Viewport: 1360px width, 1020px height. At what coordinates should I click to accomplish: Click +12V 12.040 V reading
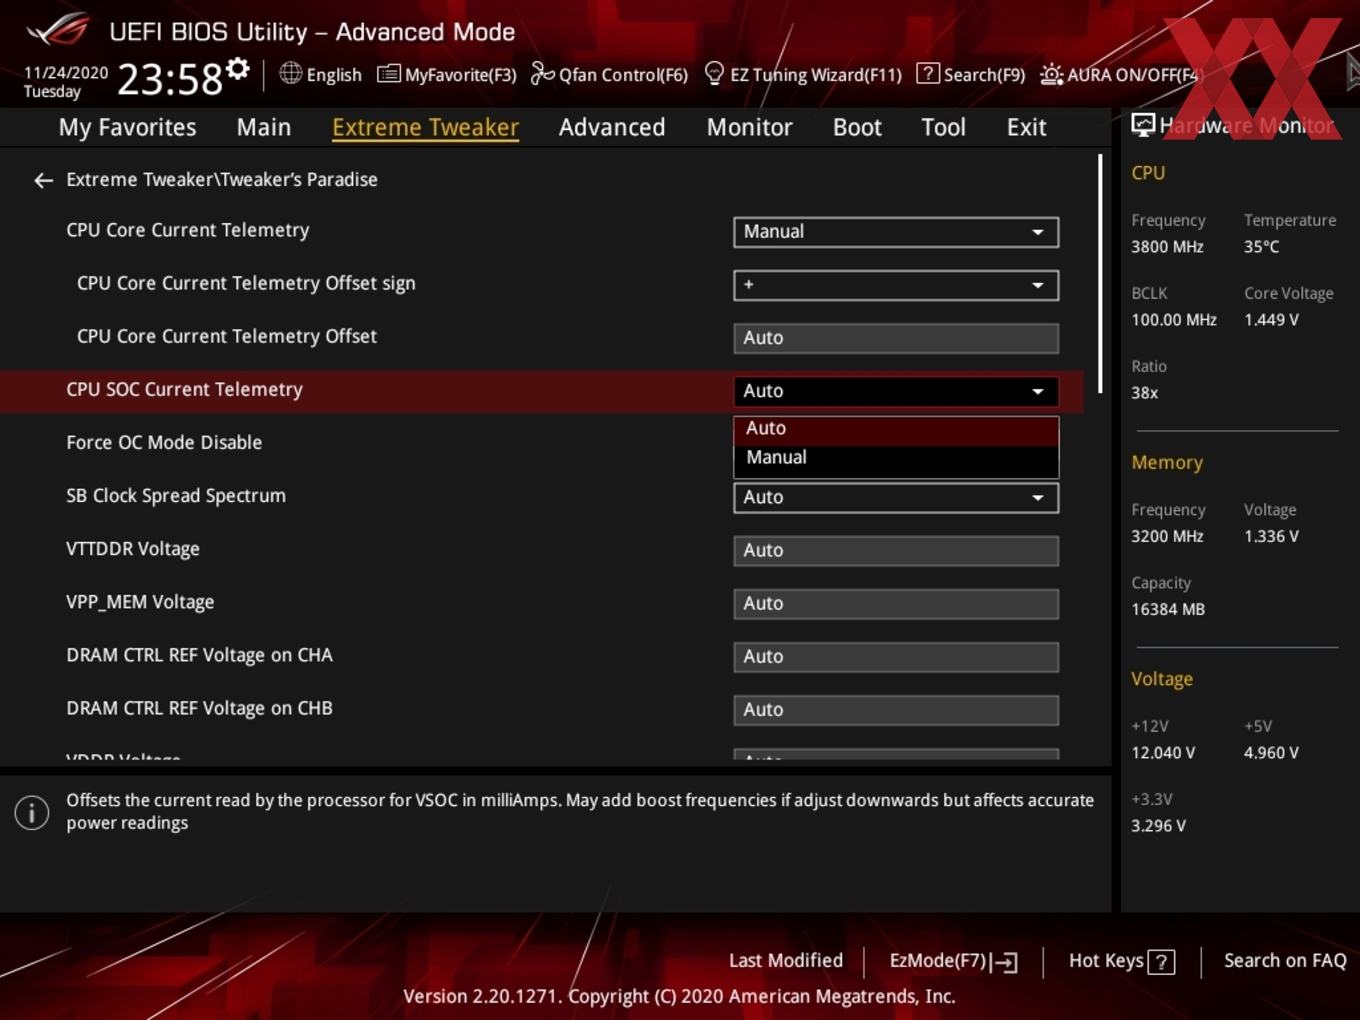(x=1163, y=752)
